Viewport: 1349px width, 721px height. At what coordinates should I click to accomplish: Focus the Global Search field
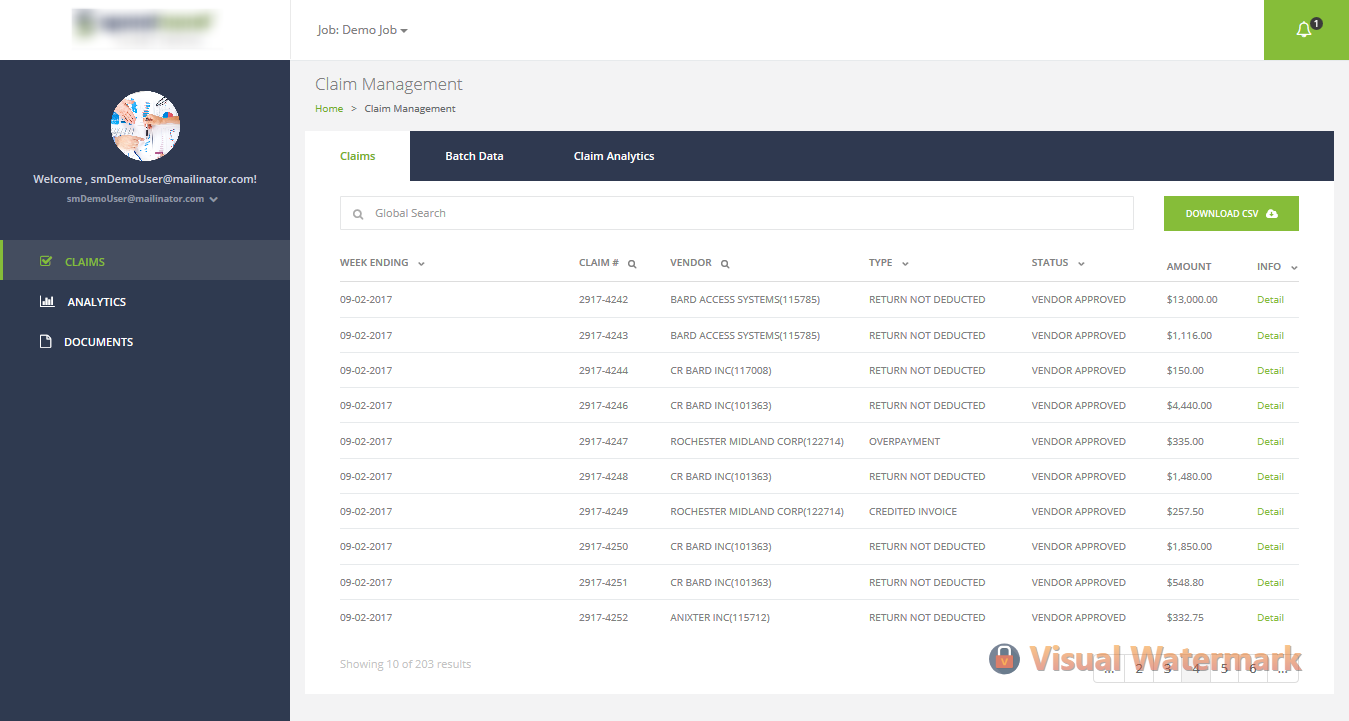(x=737, y=213)
